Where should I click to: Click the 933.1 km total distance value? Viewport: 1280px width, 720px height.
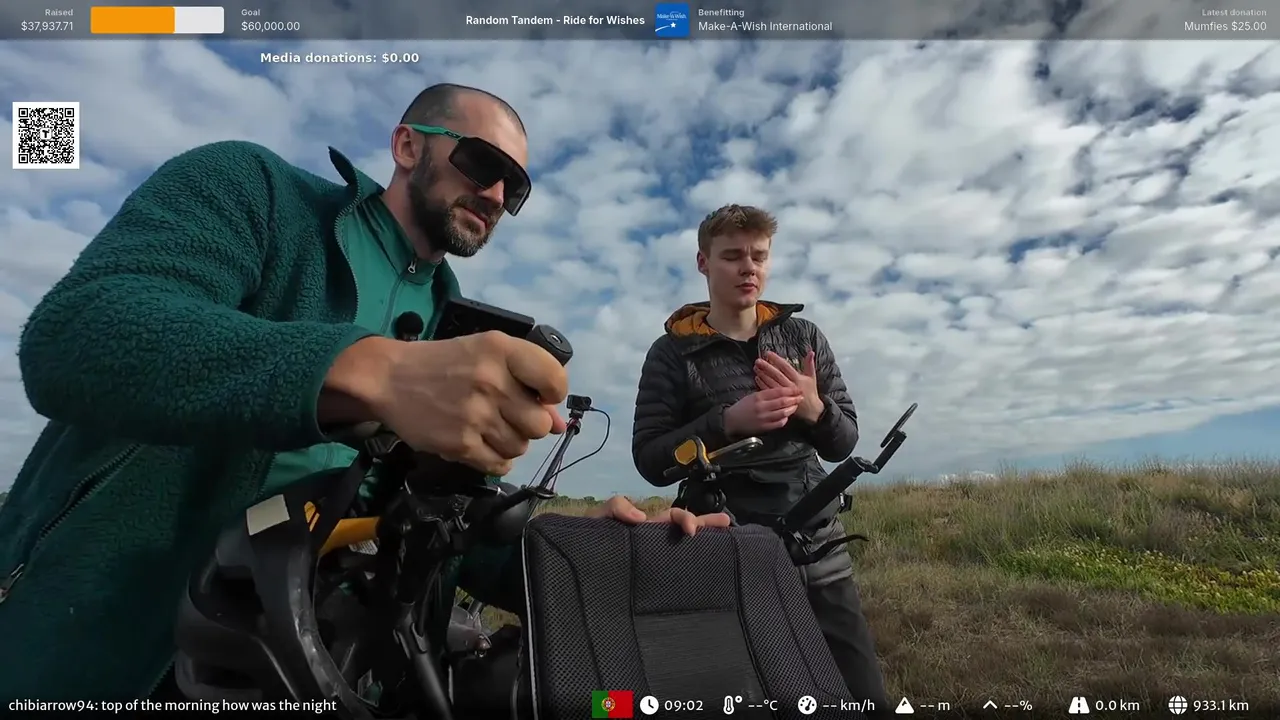coord(1221,705)
